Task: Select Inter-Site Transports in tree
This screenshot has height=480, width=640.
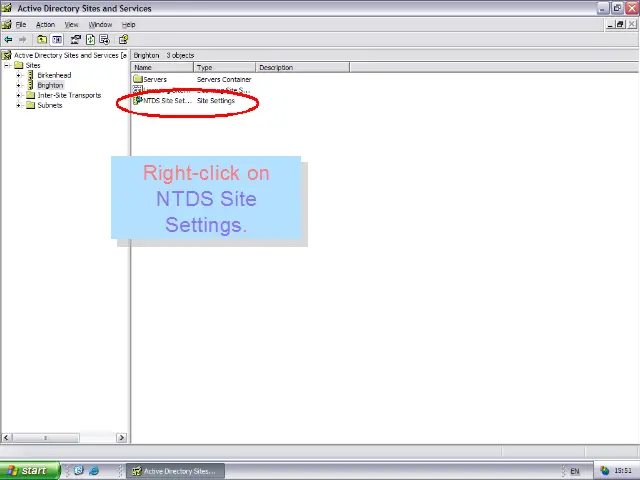Action: (69, 95)
